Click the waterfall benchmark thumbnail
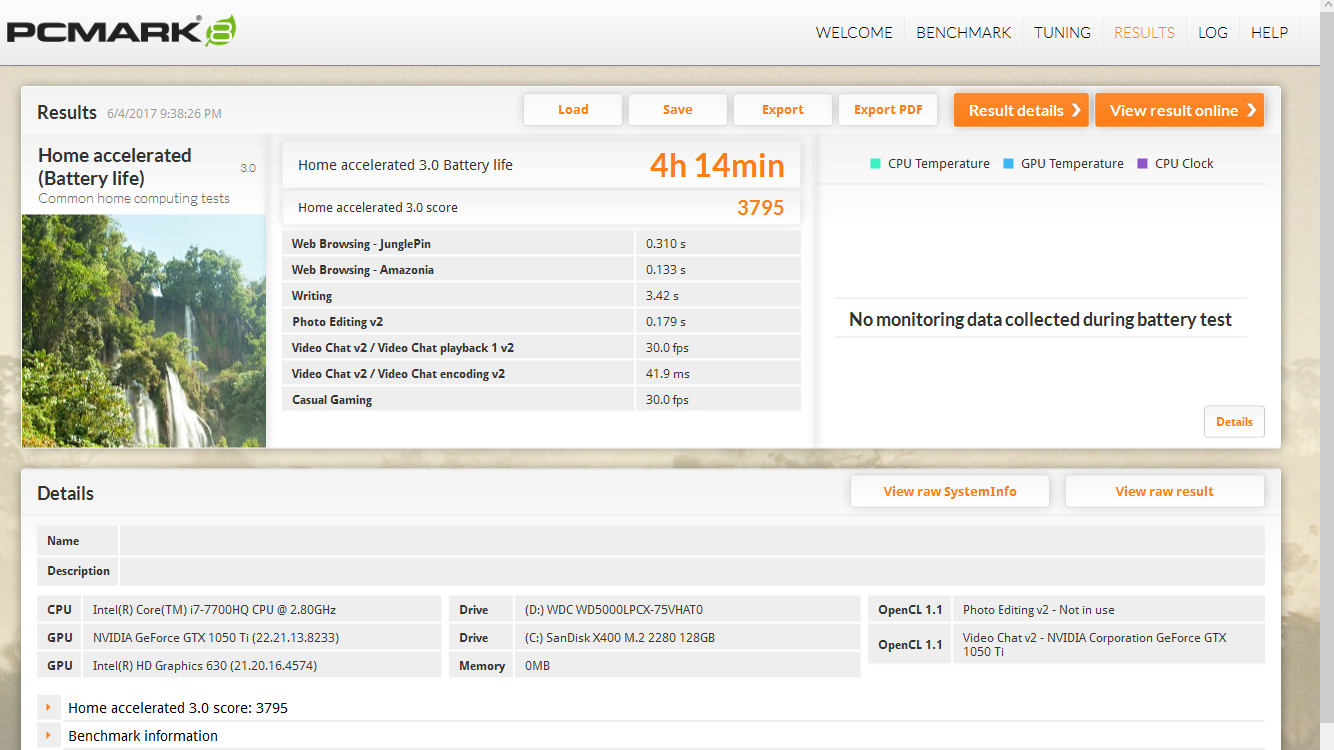This screenshot has height=750, width=1334. [144, 330]
